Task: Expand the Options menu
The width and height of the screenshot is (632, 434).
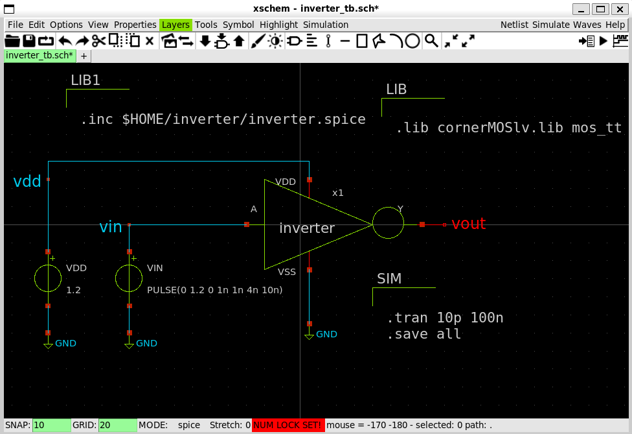Action: pos(66,25)
